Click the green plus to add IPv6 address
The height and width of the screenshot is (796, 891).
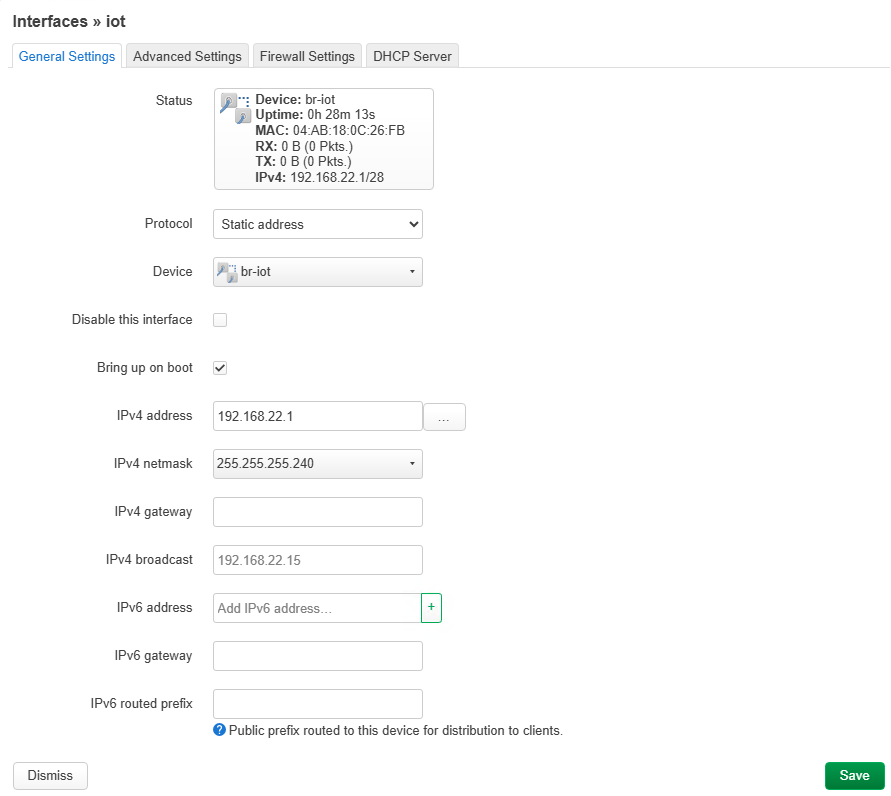pos(431,607)
